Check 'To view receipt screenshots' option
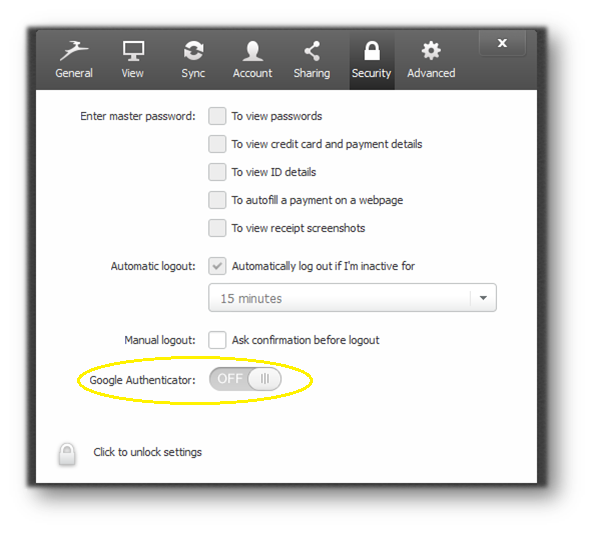595x535 pixels. [x=217, y=228]
